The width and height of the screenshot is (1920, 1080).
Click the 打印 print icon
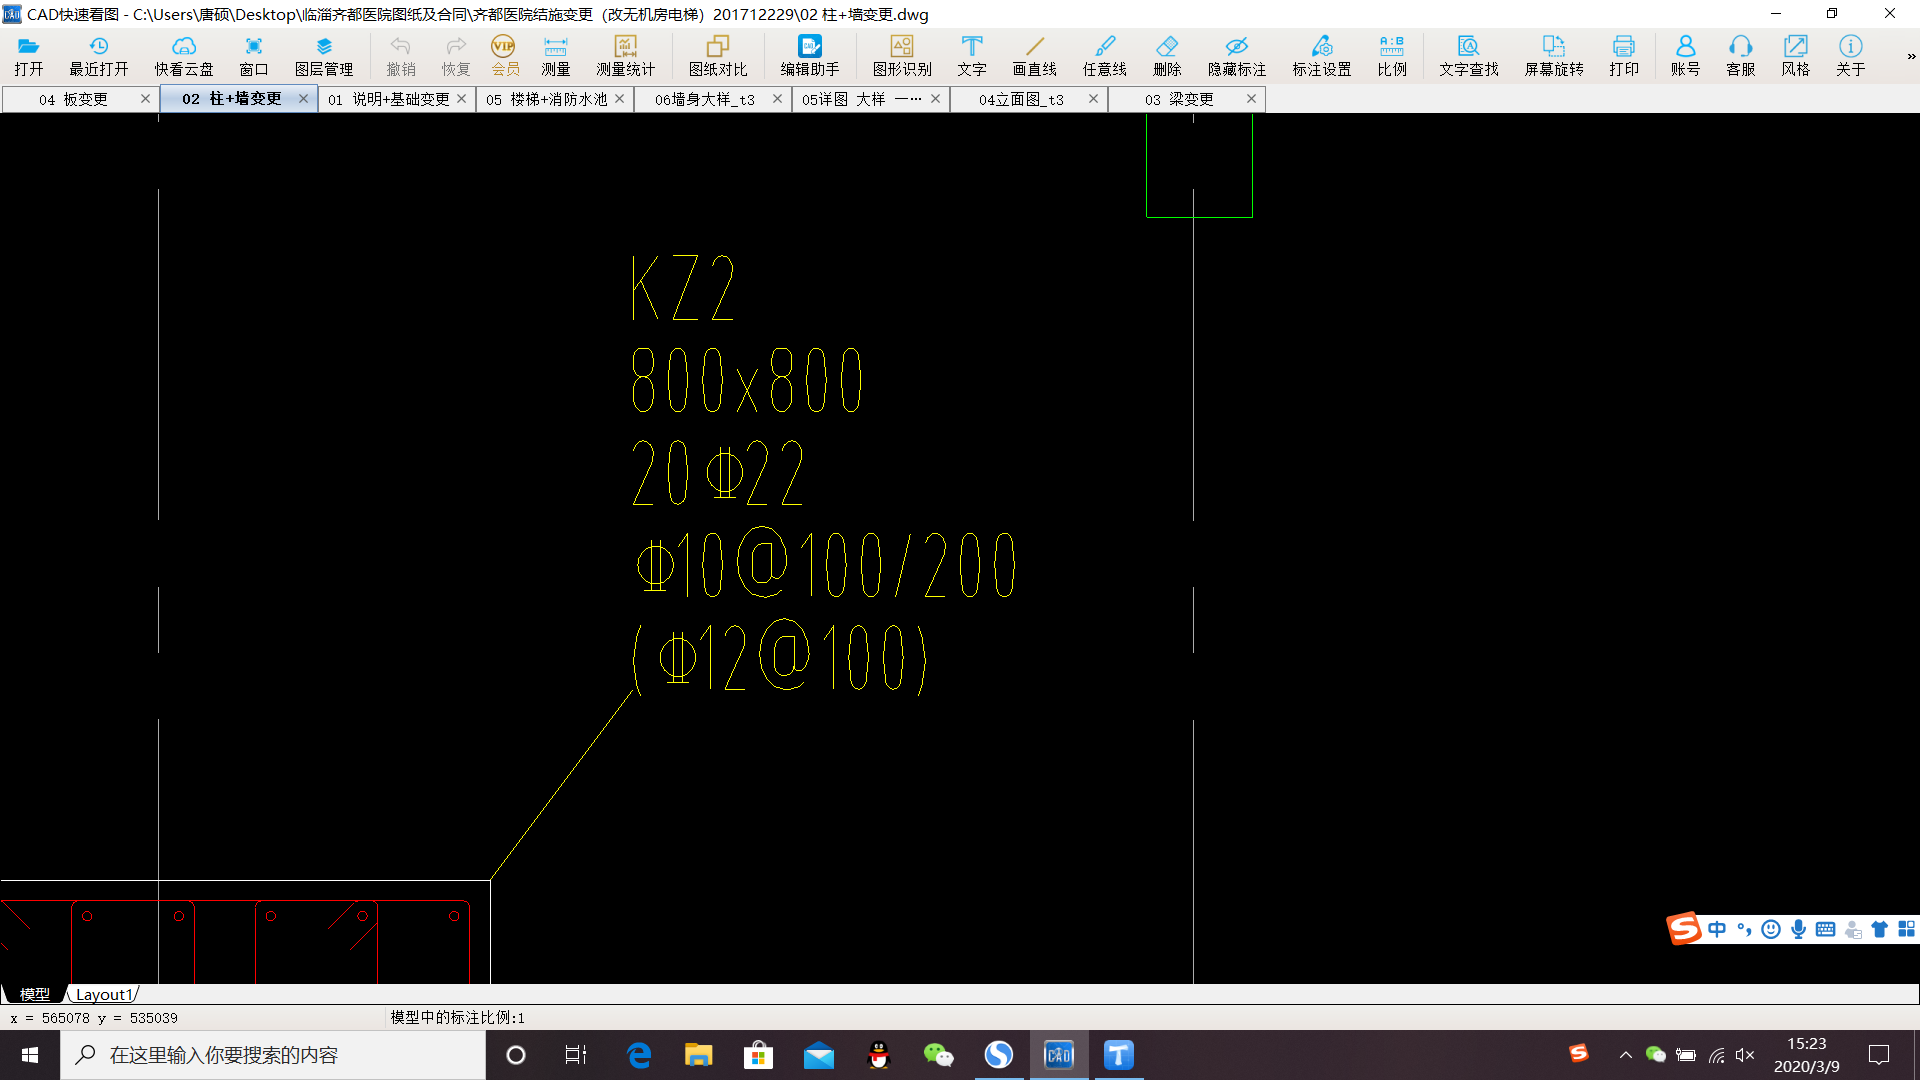(1624, 56)
